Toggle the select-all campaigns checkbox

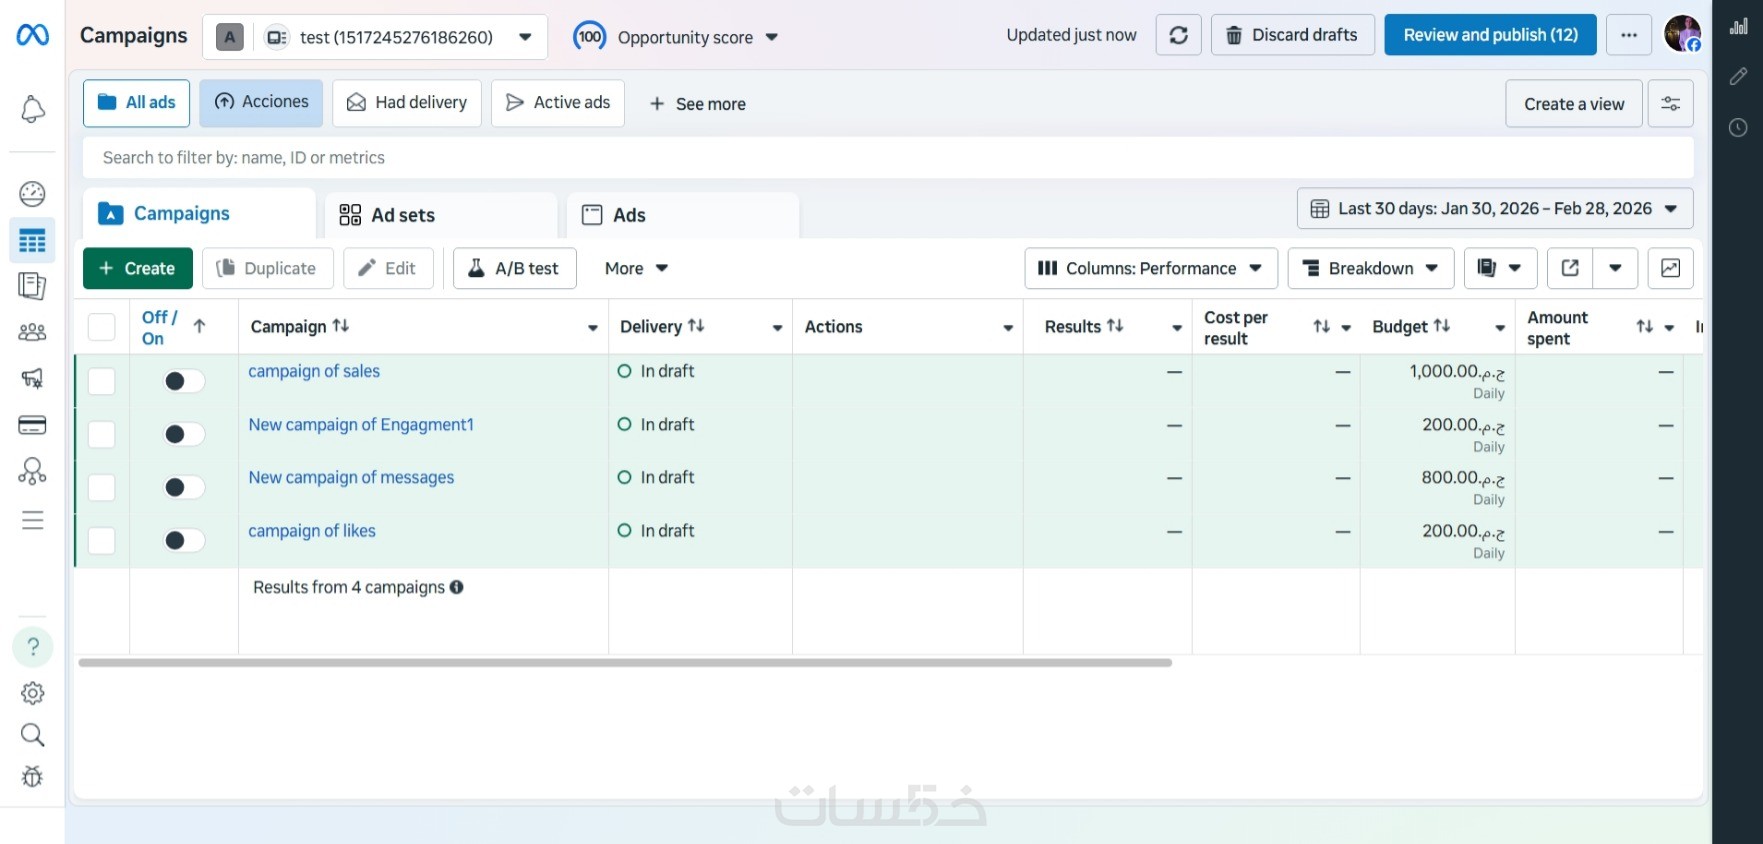click(x=102, y=327)
